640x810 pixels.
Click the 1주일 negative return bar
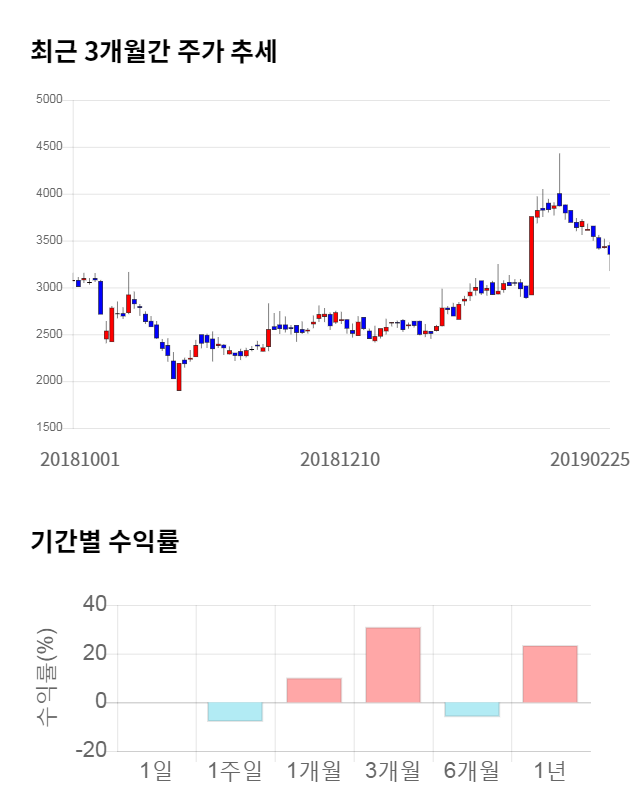coord(235,711)
